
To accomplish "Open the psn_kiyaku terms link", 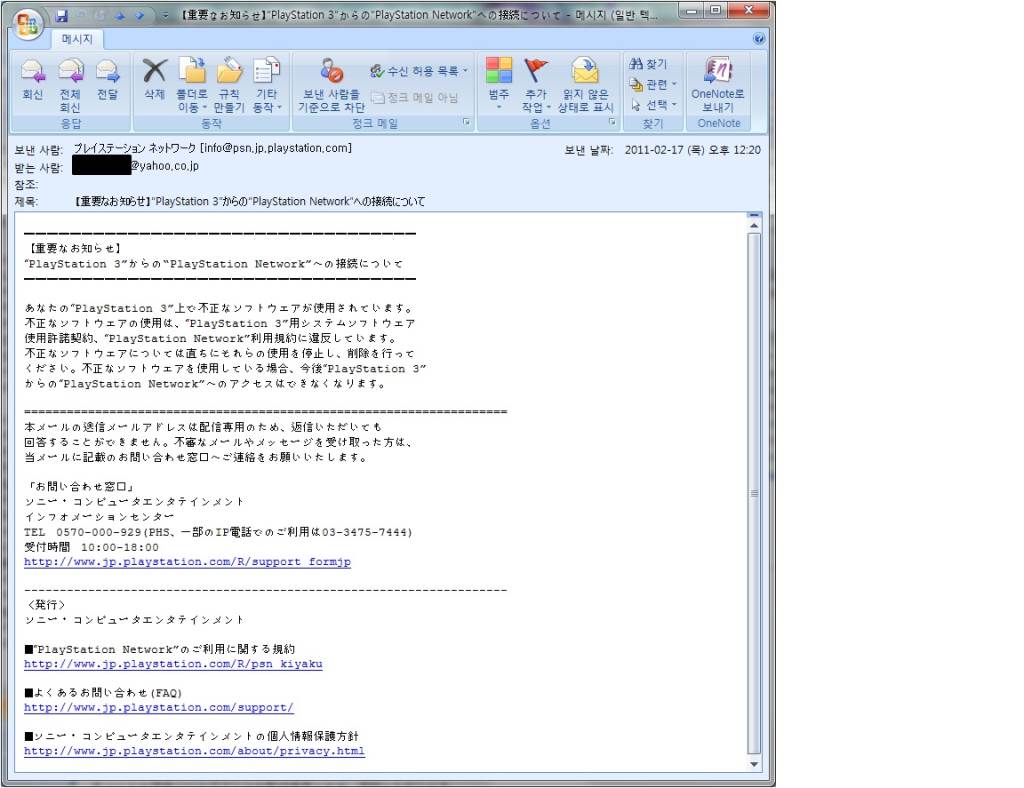I will point(173,664).
